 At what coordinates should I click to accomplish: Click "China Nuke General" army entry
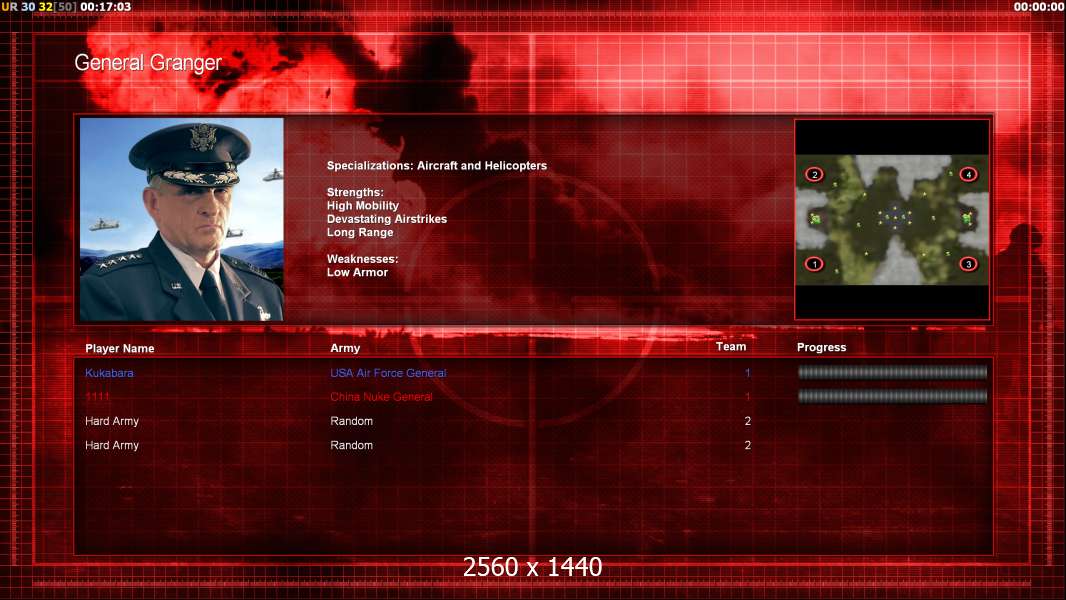pos(381,397)
